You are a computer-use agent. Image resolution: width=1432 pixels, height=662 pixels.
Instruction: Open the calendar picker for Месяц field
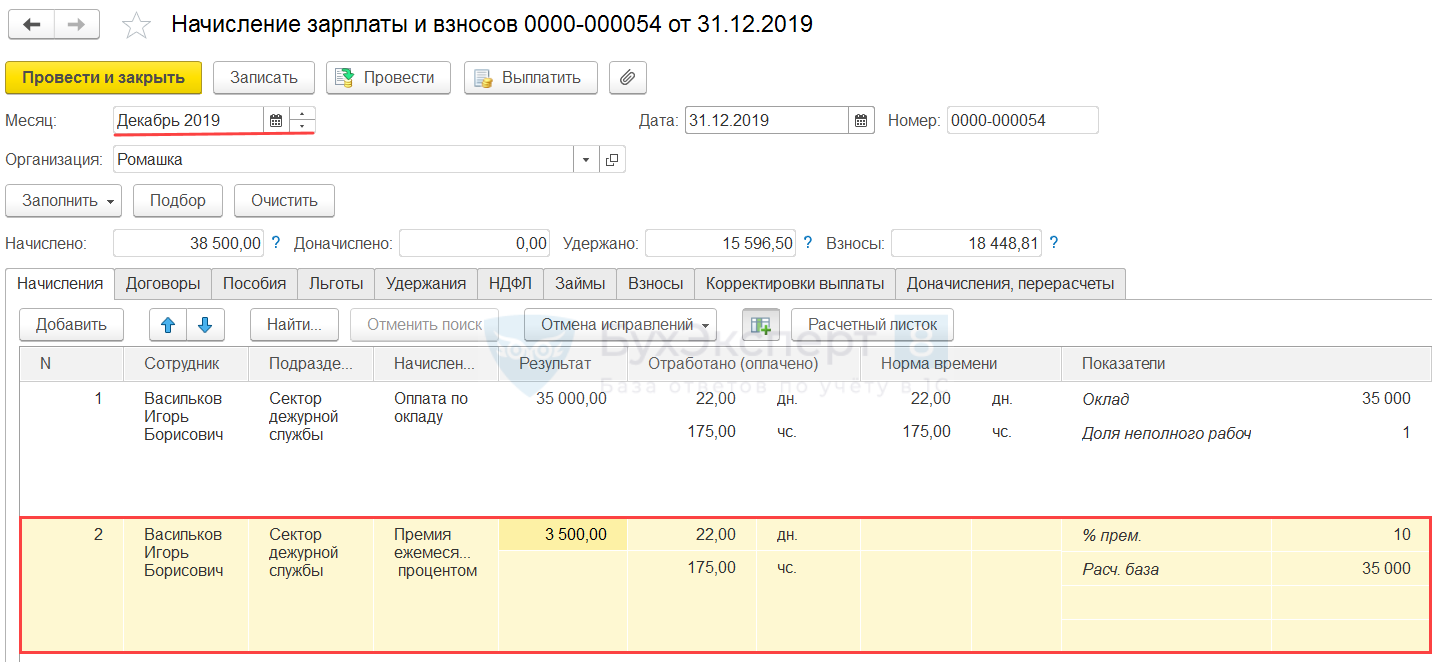276,121
